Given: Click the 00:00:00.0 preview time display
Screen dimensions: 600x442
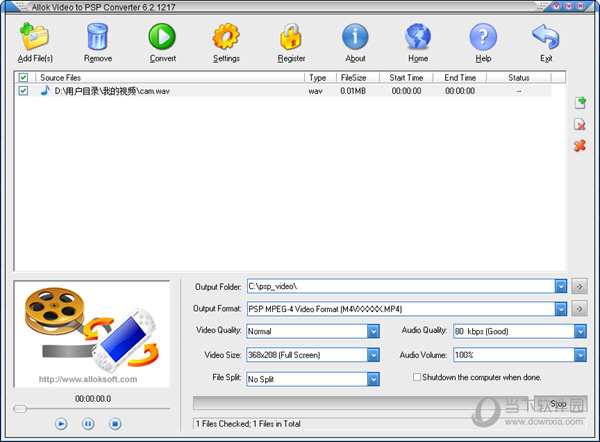Looking at the screenshot, I should pyautogui.click(x=93, y=399).
